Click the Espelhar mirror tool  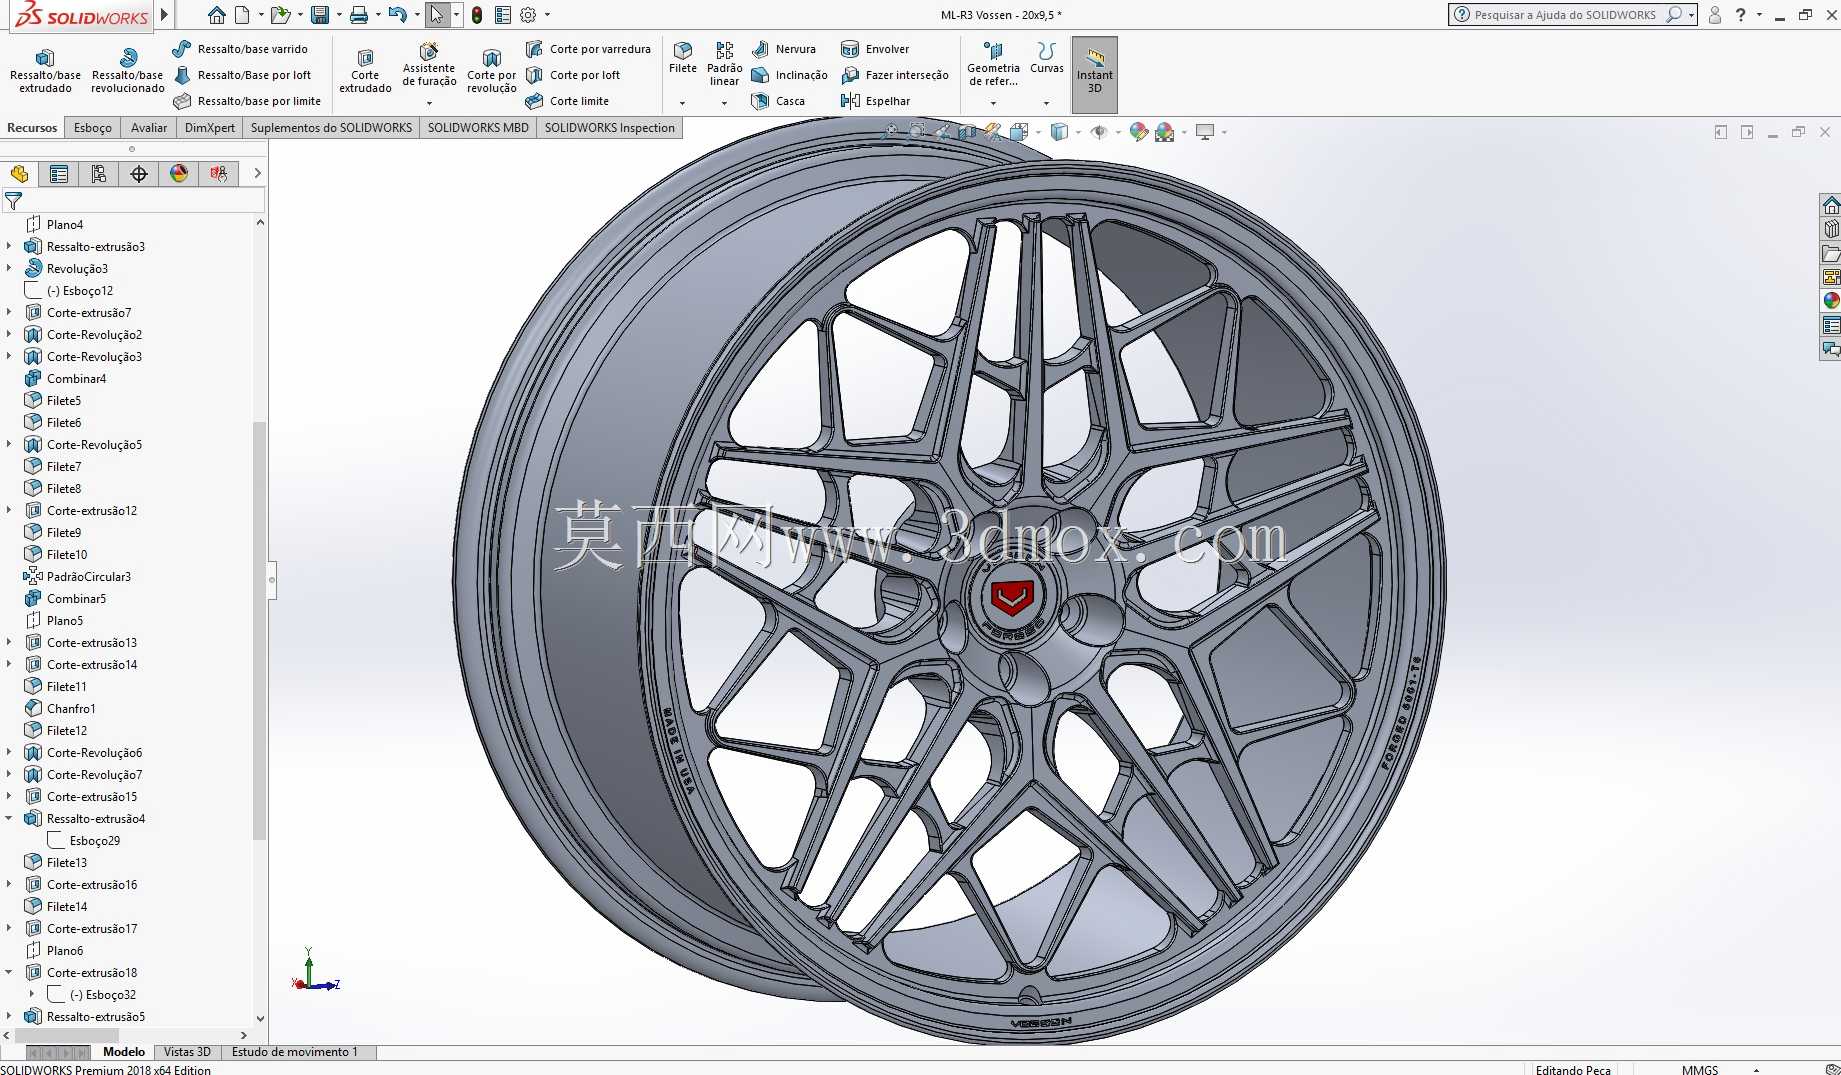(x=876, y=101)
